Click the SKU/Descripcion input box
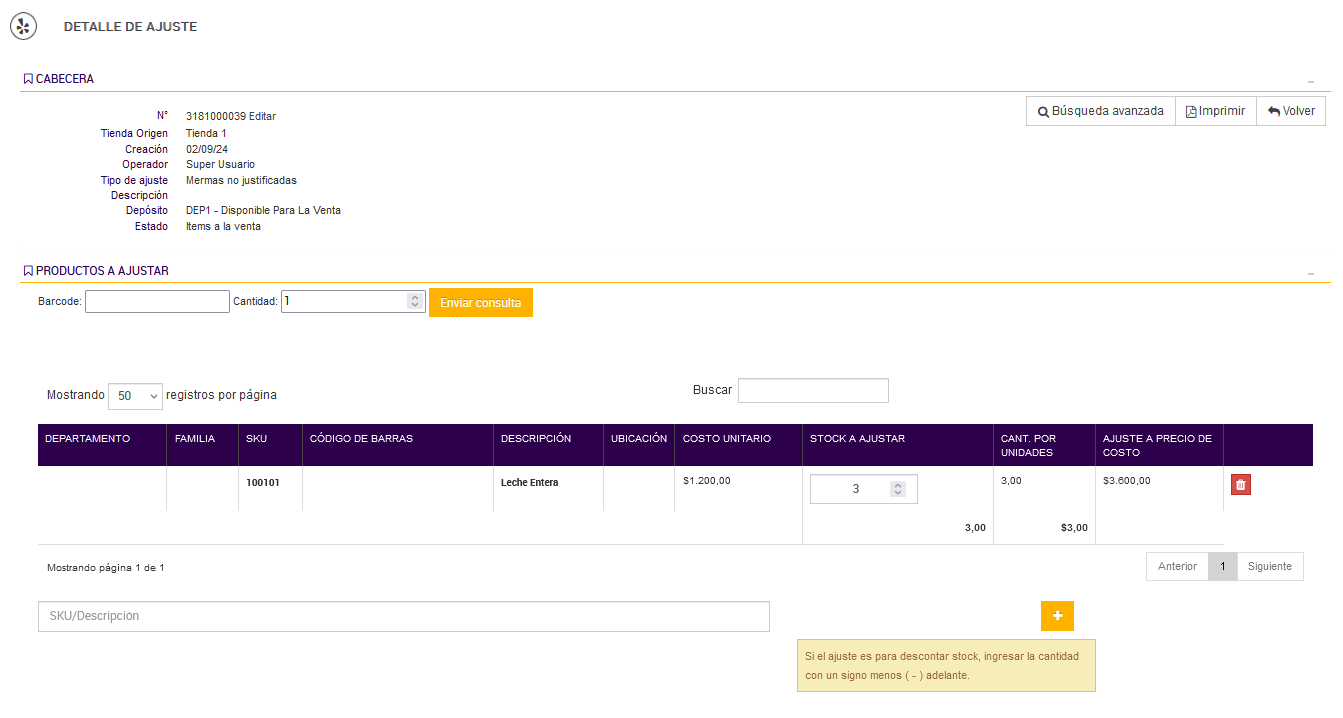The width and height of the screenshot is (1343, 718). (x=403, y=616)
